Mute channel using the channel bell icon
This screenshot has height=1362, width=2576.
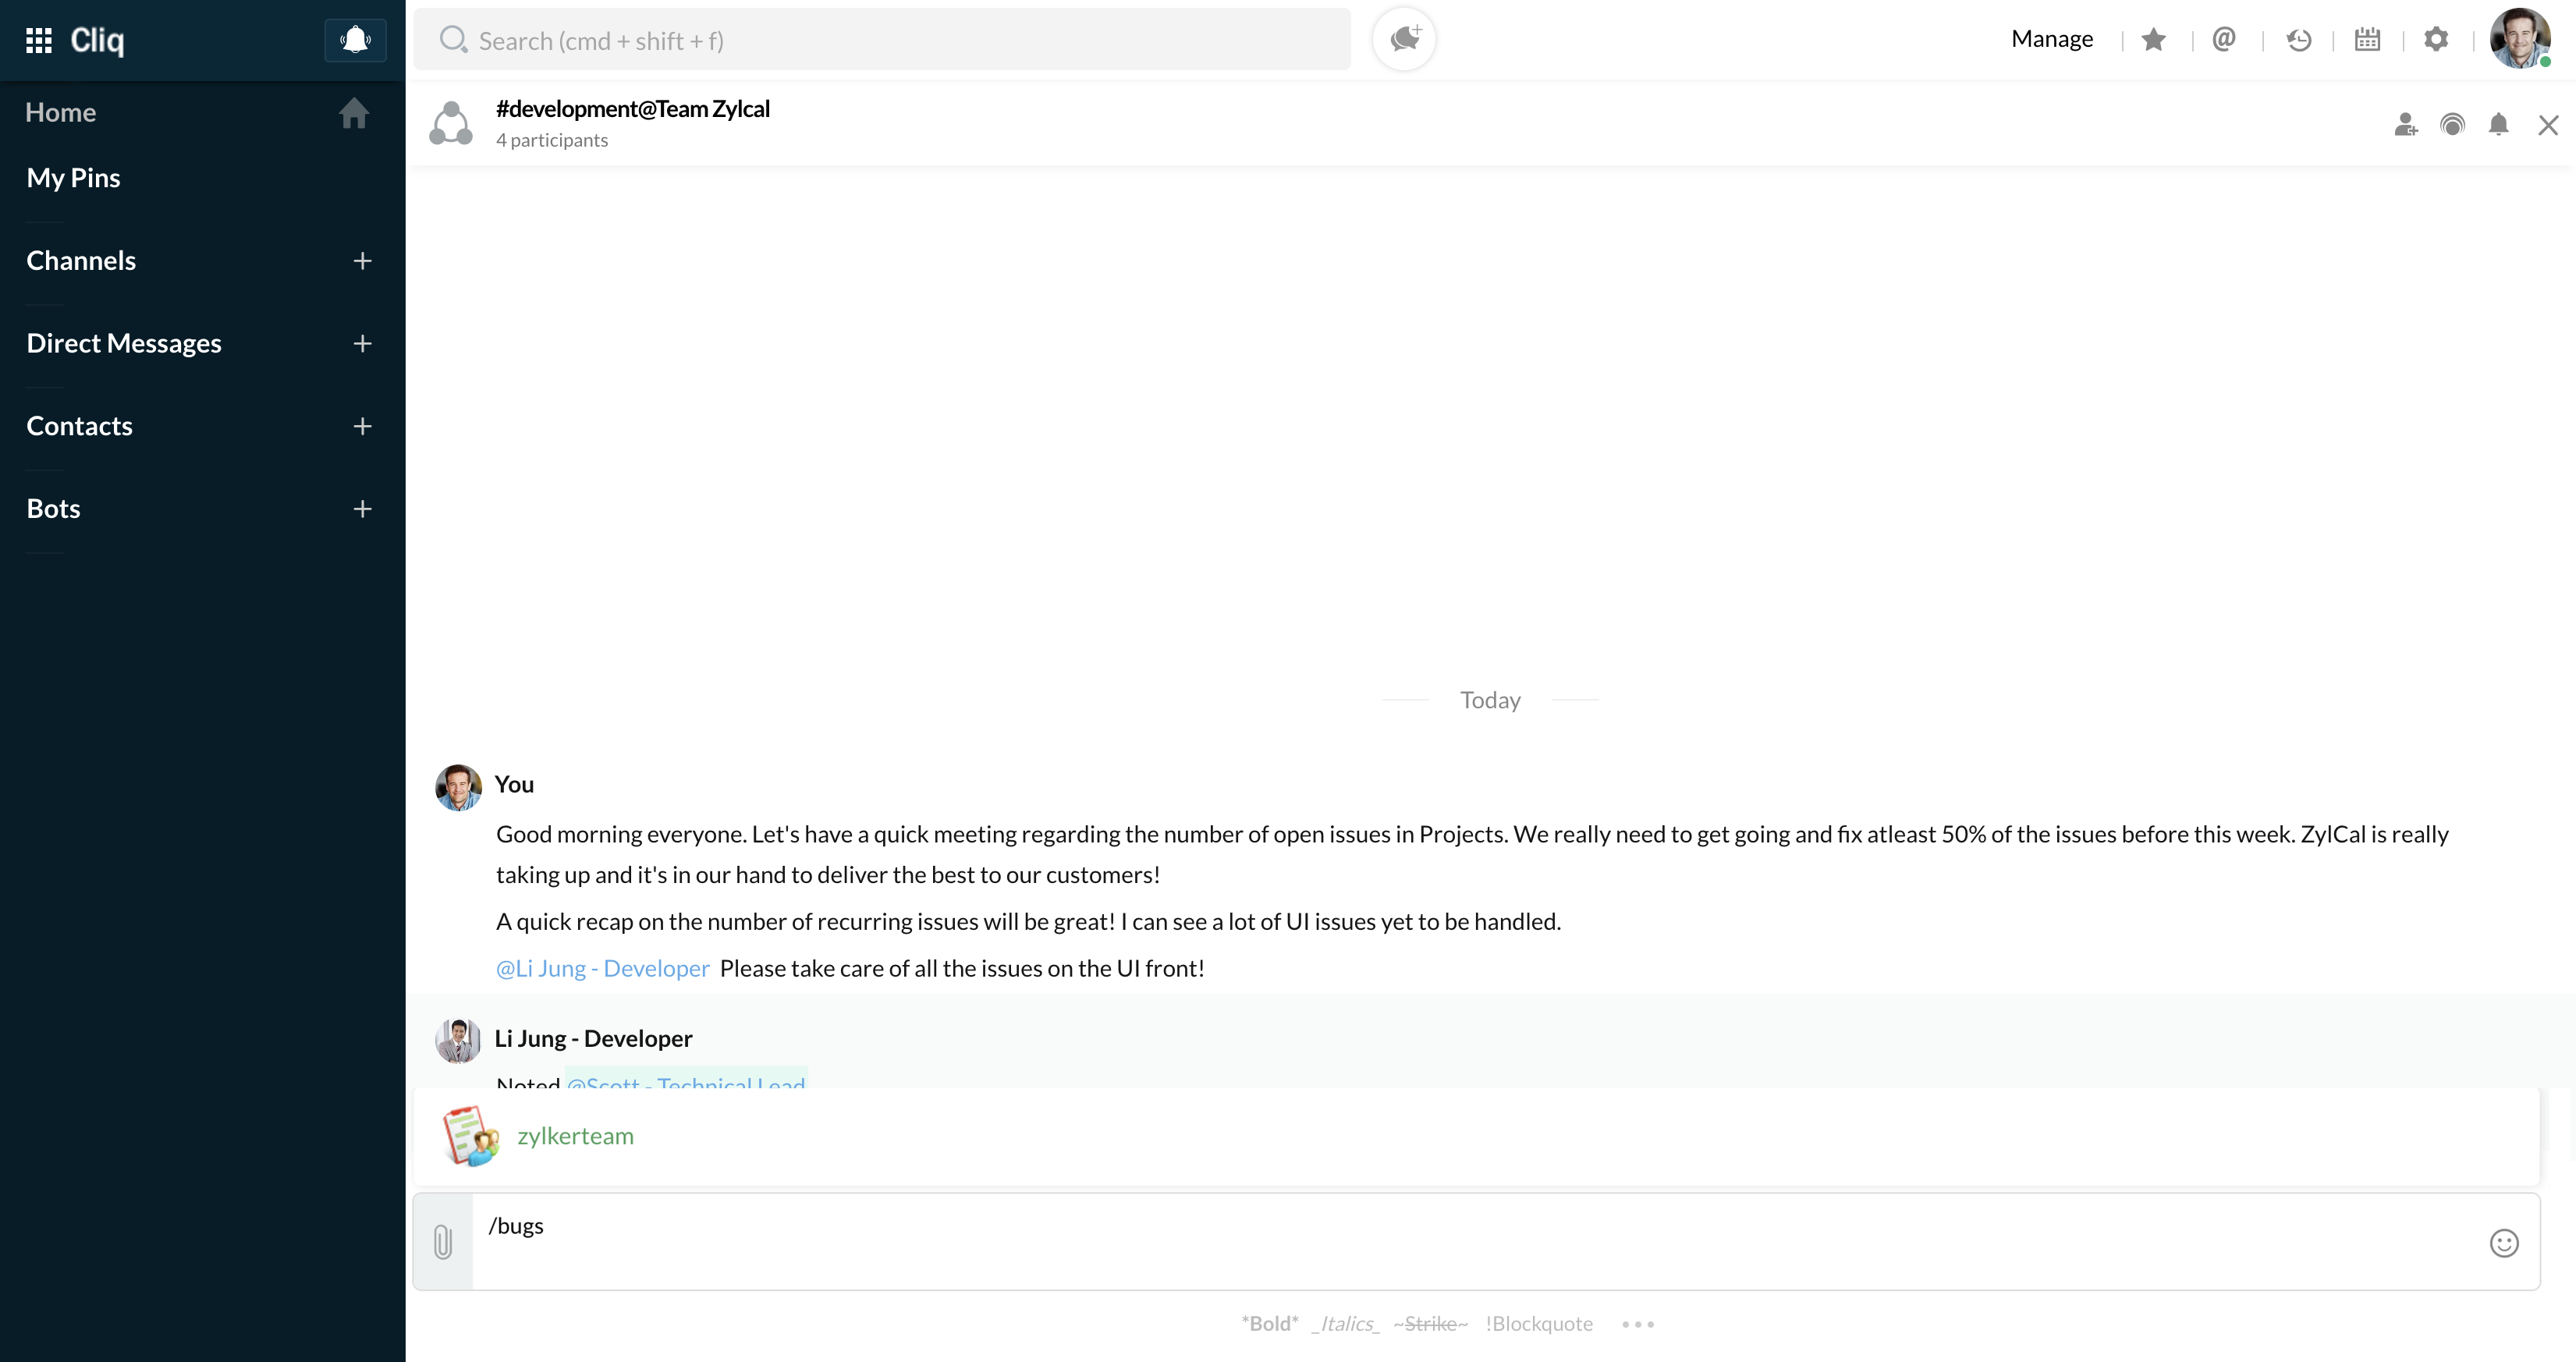point(2498,125)
